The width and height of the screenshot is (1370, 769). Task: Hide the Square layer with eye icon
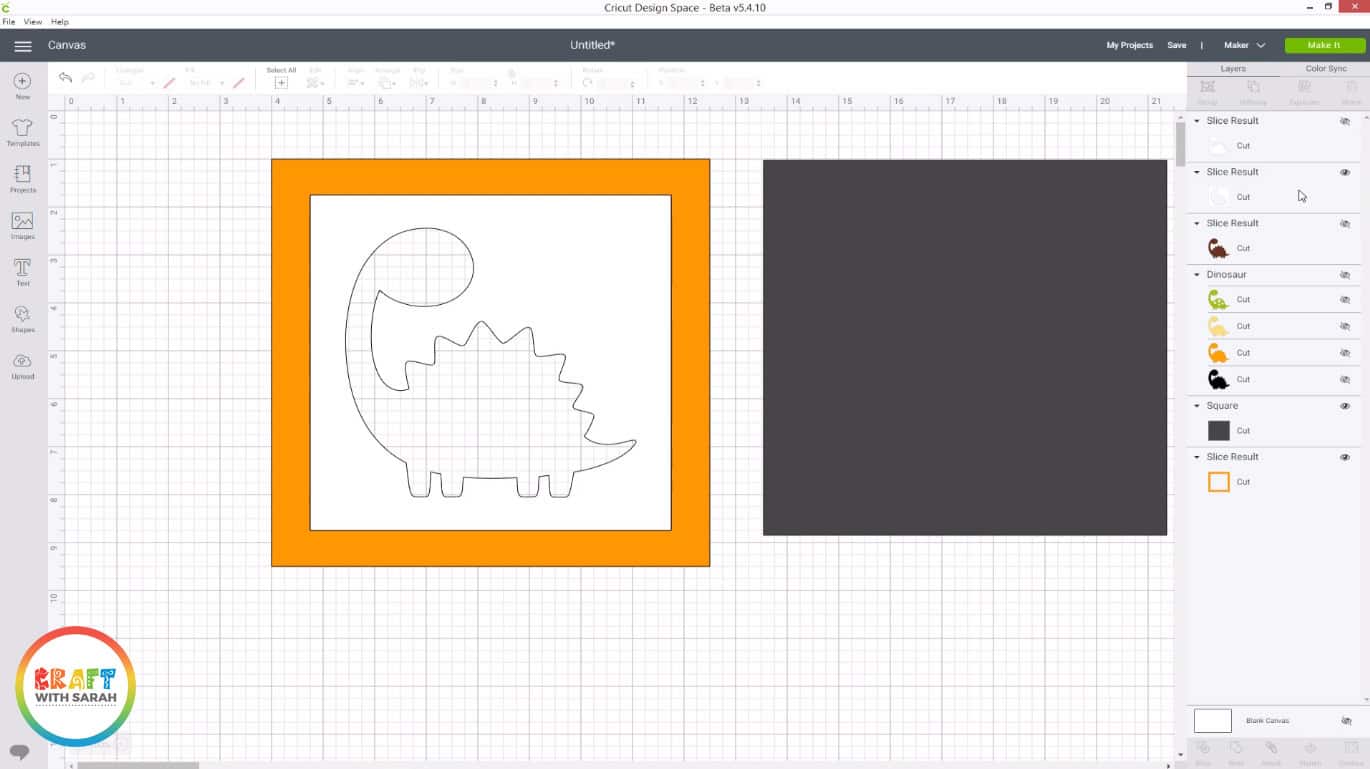[1345, 406]
